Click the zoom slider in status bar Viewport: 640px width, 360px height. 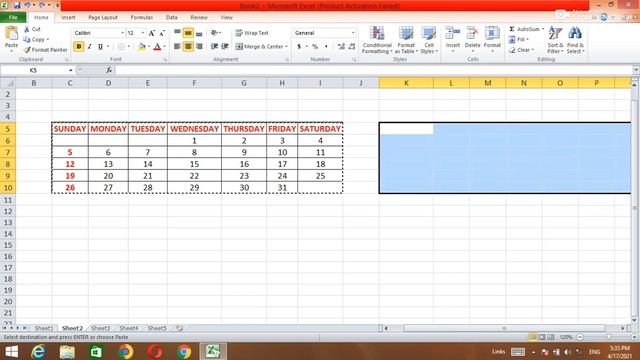point(608,337)
